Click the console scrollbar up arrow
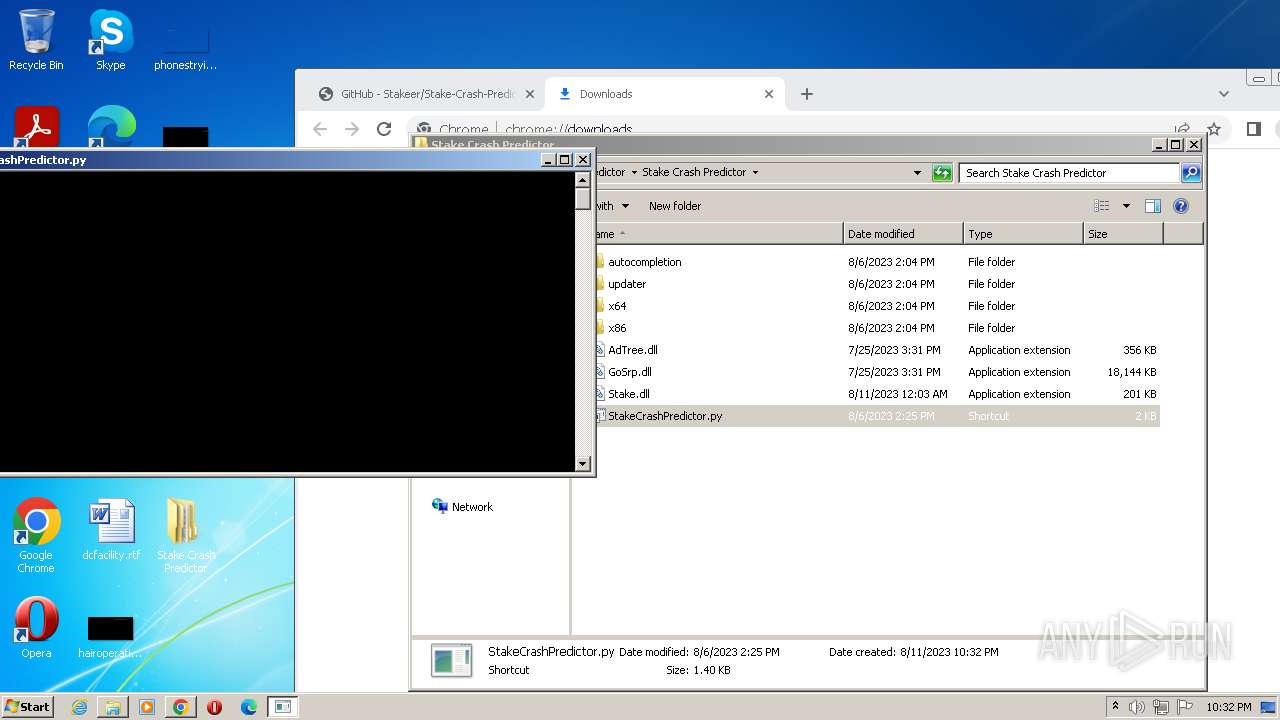This screenshot has width=1280, height=720. 583,180
